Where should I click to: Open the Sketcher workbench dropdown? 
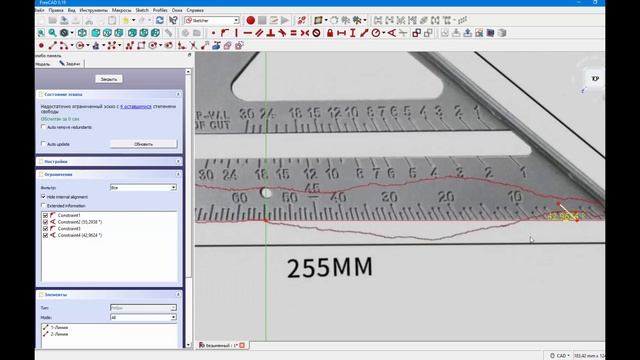tap(211, 20)
